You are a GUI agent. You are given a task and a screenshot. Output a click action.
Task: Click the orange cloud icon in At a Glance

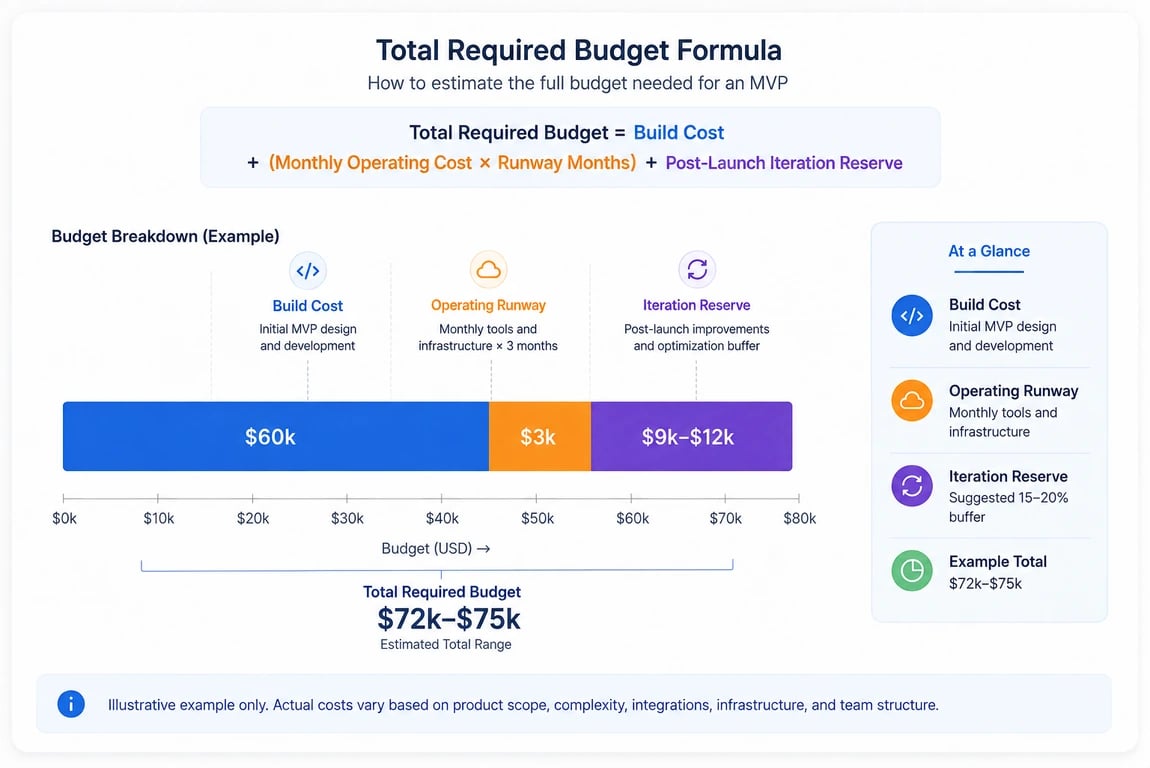(x=912, y=401)
